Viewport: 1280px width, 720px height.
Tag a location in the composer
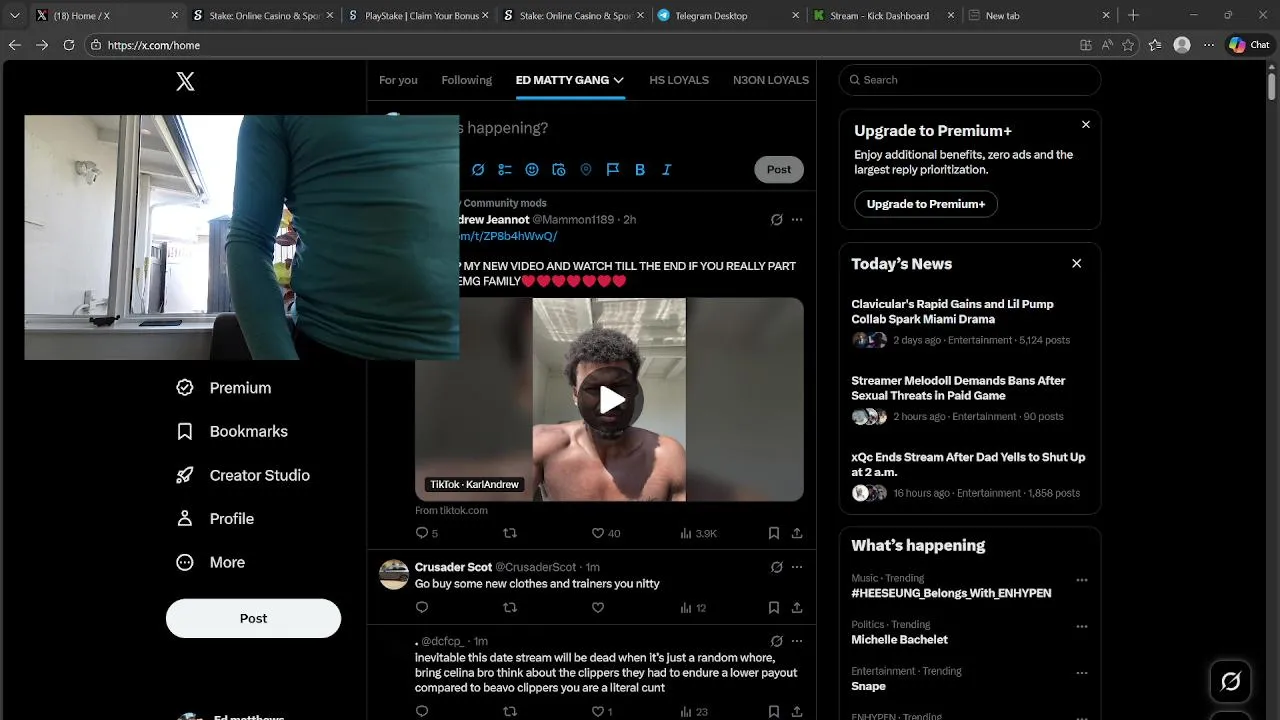point(586,170)
